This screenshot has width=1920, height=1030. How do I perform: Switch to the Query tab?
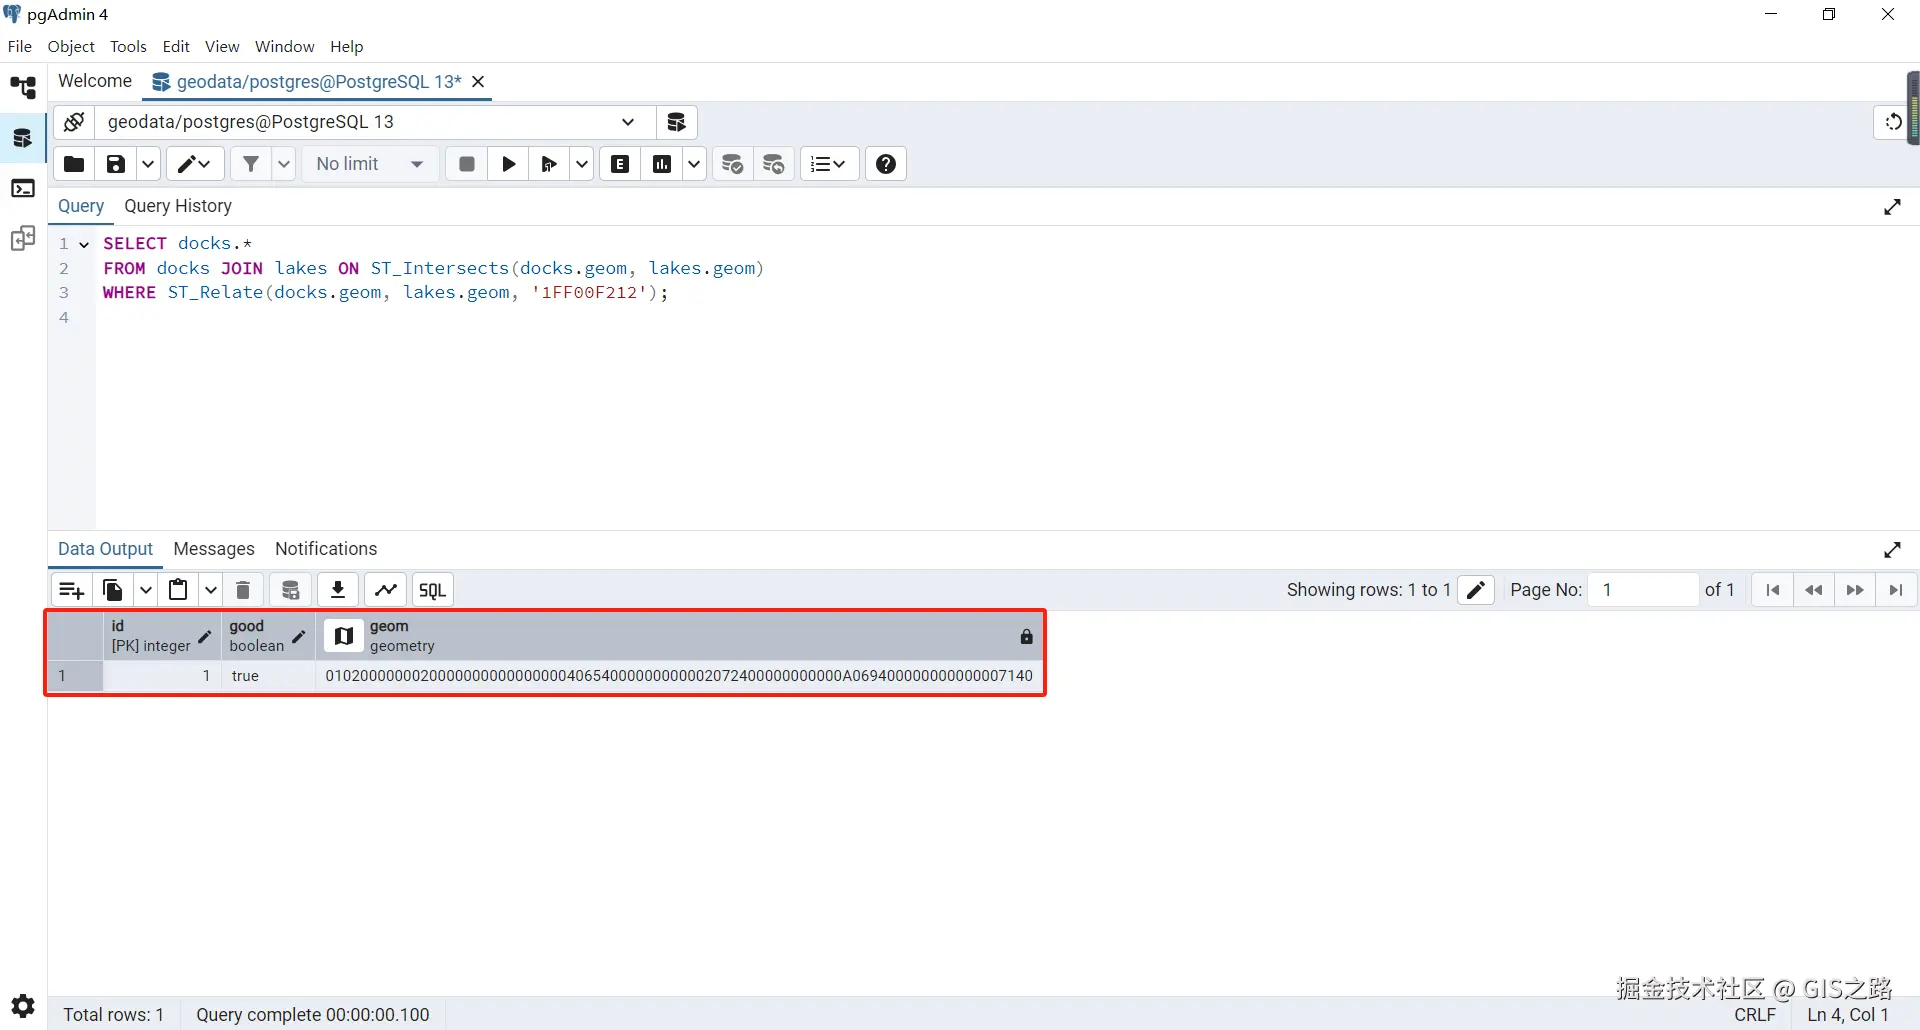pyautogui.click(x=81, y=206)
